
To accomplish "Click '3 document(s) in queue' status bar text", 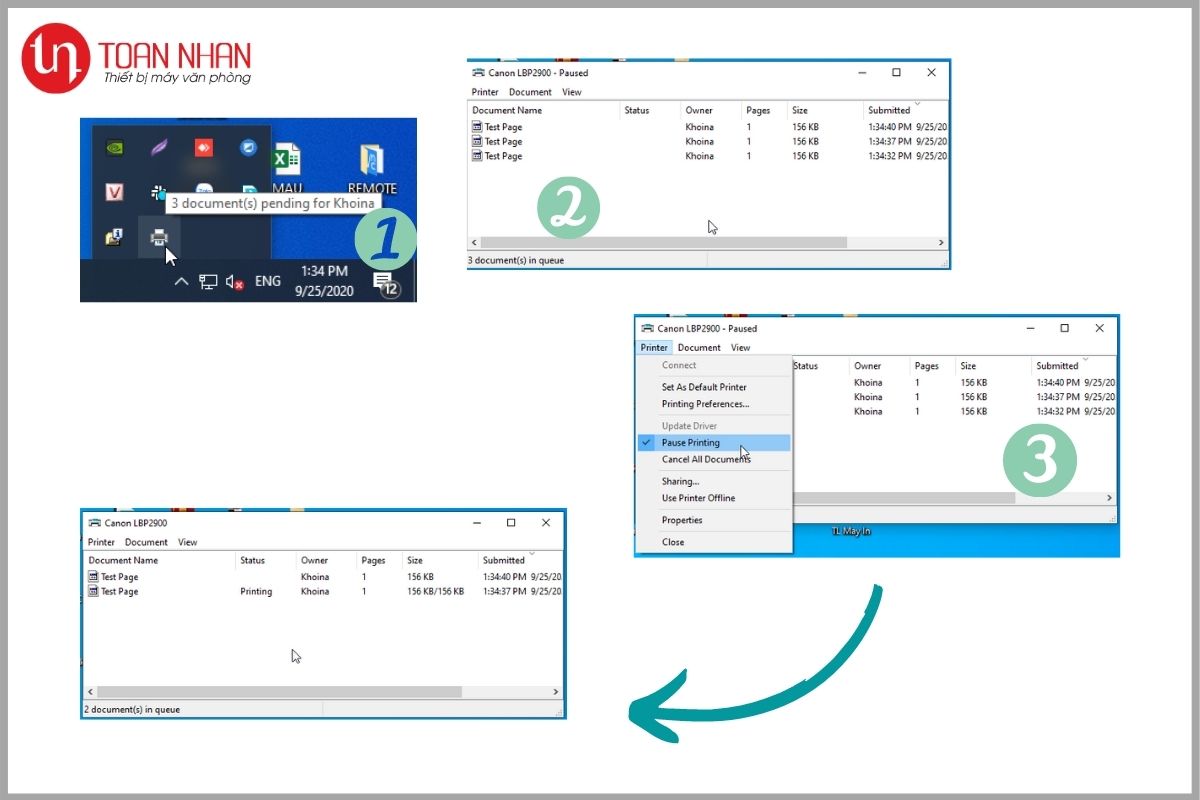I will pos(516,260).
